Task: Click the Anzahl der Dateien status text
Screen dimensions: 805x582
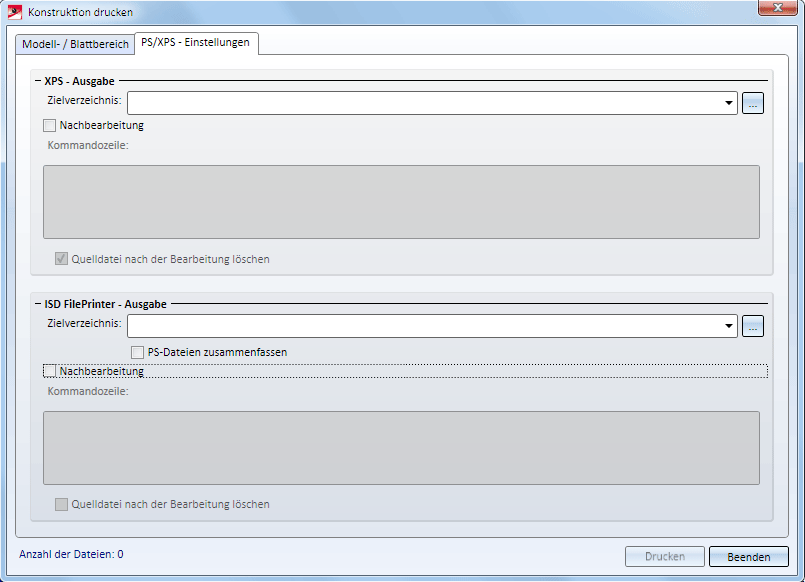Action: (x=71, y=553)
